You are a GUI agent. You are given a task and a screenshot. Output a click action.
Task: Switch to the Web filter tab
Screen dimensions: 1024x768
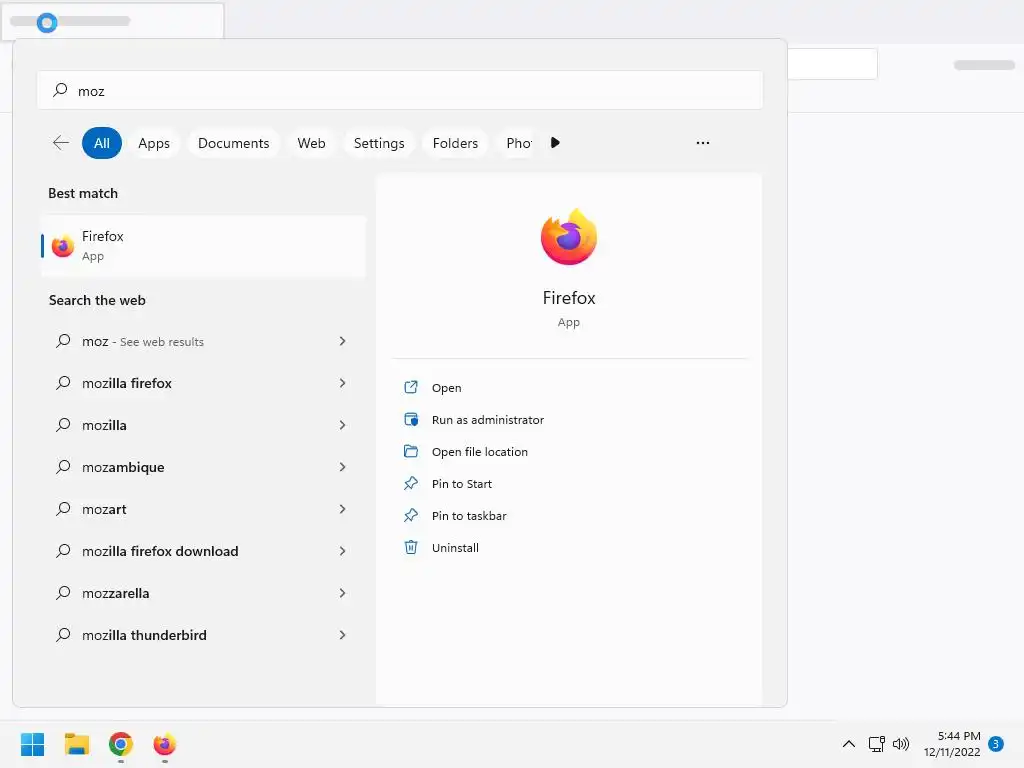[312, 143]
